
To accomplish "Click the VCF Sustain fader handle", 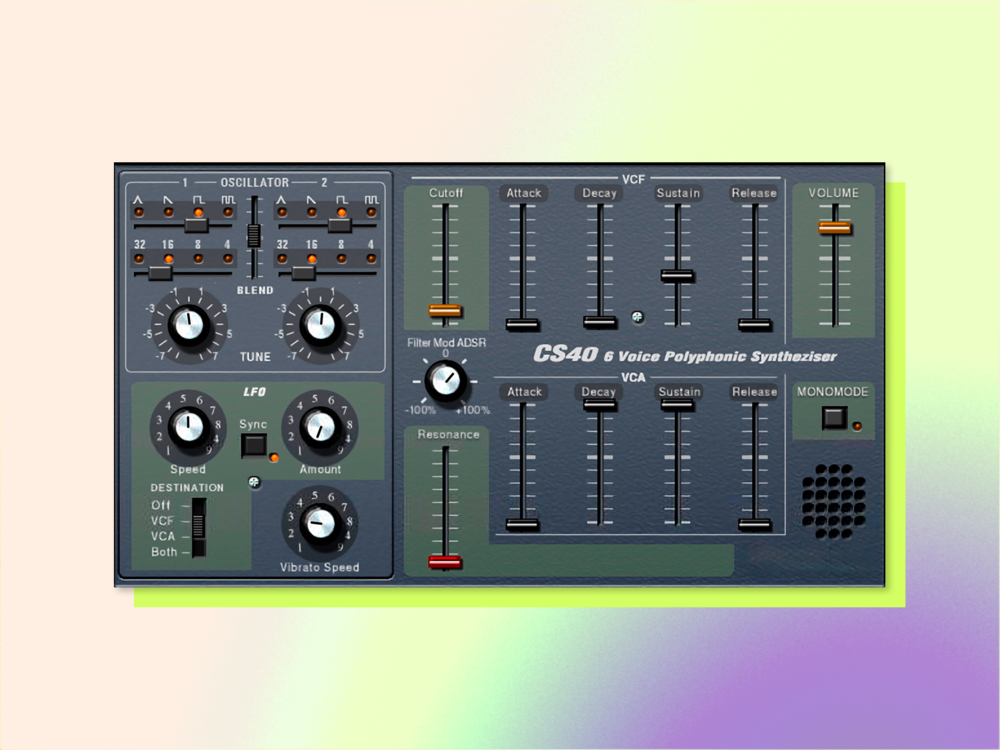I will [x=677, y=276].
